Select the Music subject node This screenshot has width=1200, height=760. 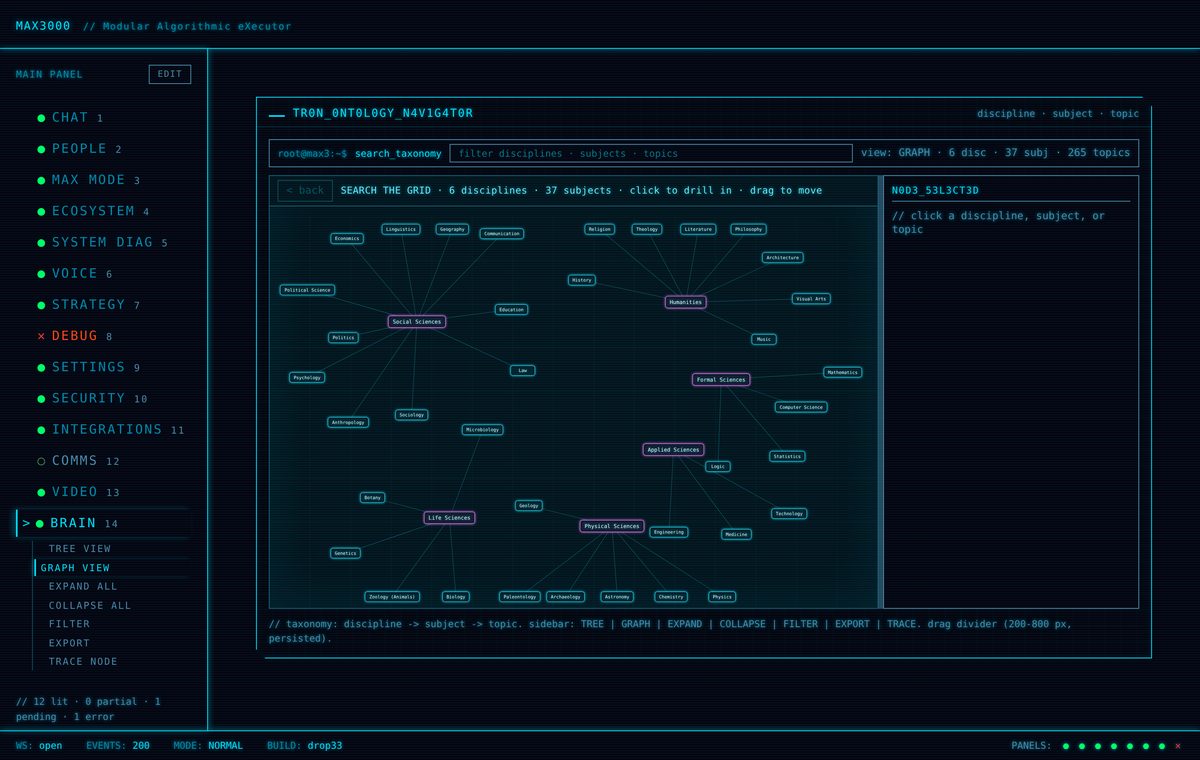pos(764,340)
